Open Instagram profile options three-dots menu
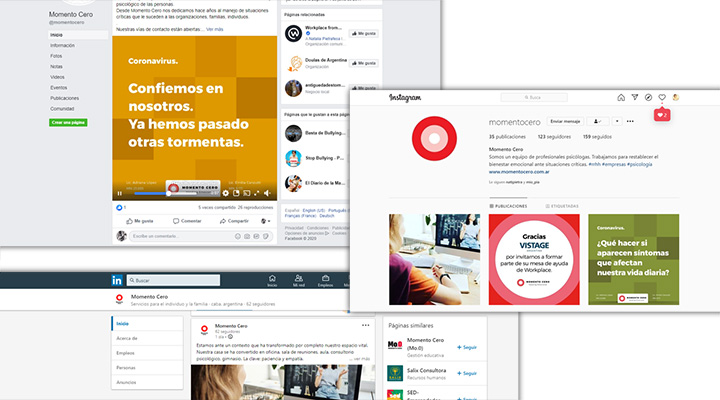This screenshot has height=400, width=720. [630, 121]
